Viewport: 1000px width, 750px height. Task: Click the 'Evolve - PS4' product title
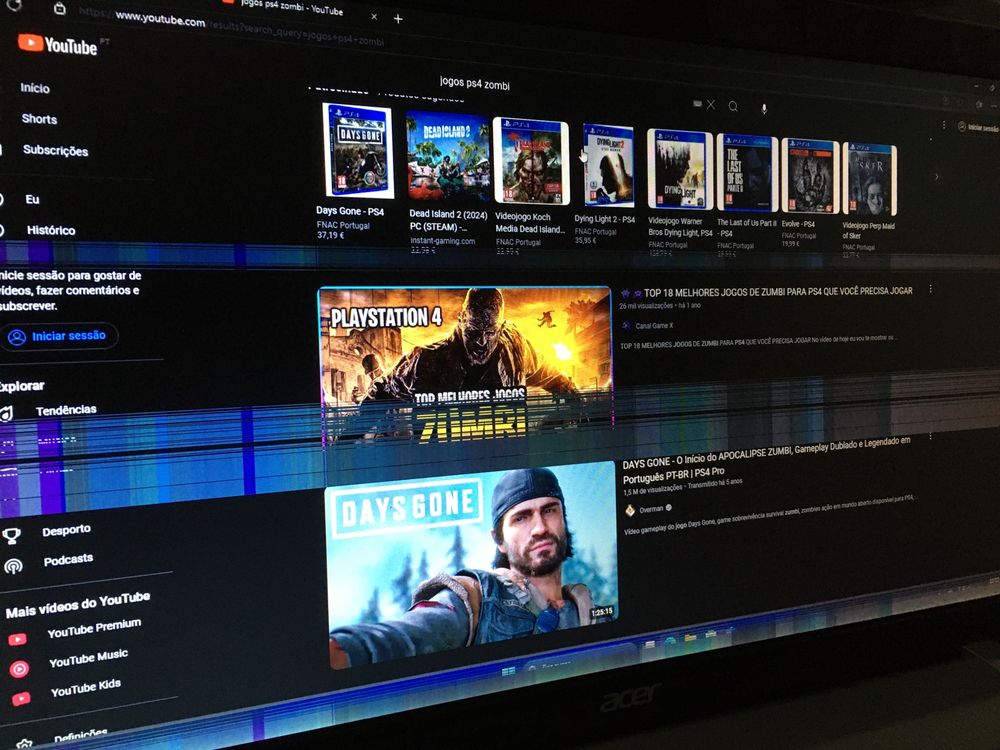798,224
